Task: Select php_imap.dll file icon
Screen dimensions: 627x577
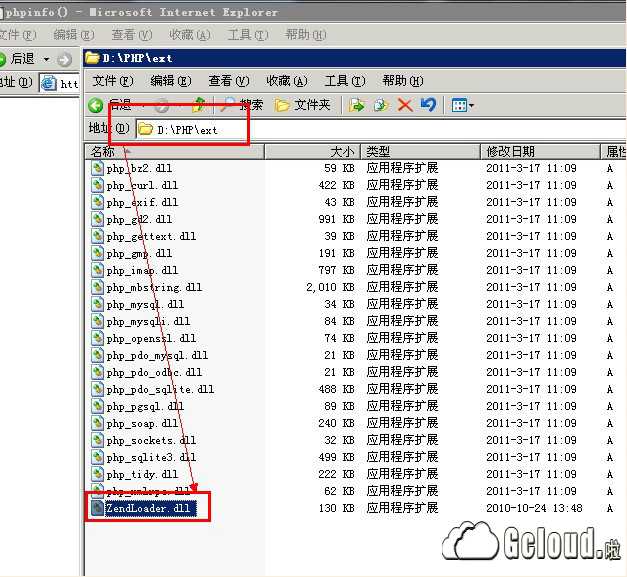Action: [97, 270]
